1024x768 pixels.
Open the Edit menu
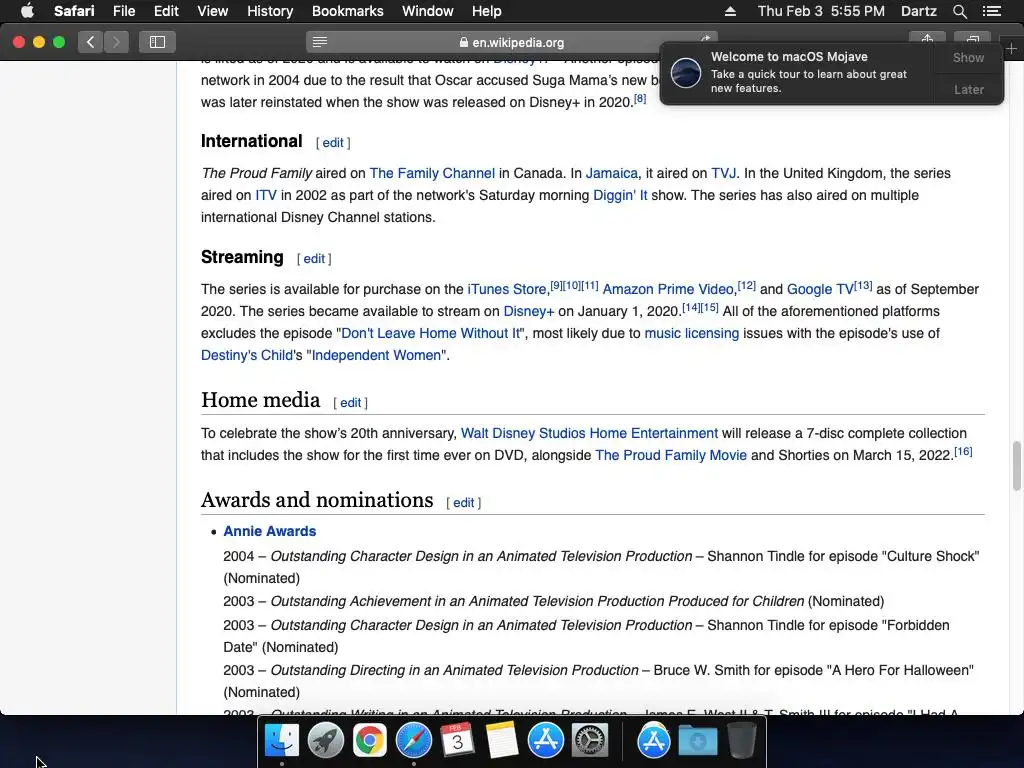[166, 11]
